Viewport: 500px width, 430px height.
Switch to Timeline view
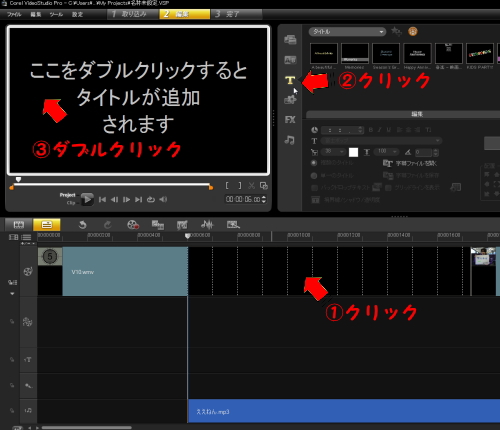[47, 225]
